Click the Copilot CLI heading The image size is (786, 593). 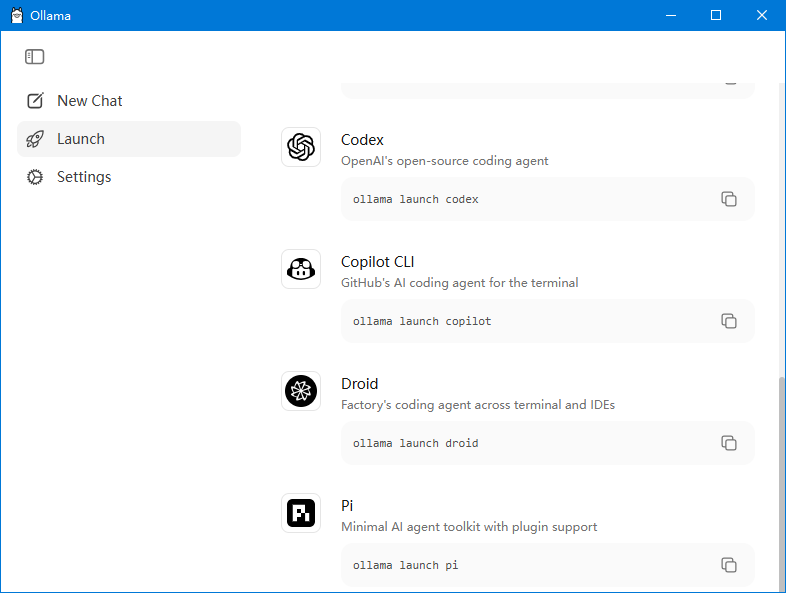pos(377,262)
